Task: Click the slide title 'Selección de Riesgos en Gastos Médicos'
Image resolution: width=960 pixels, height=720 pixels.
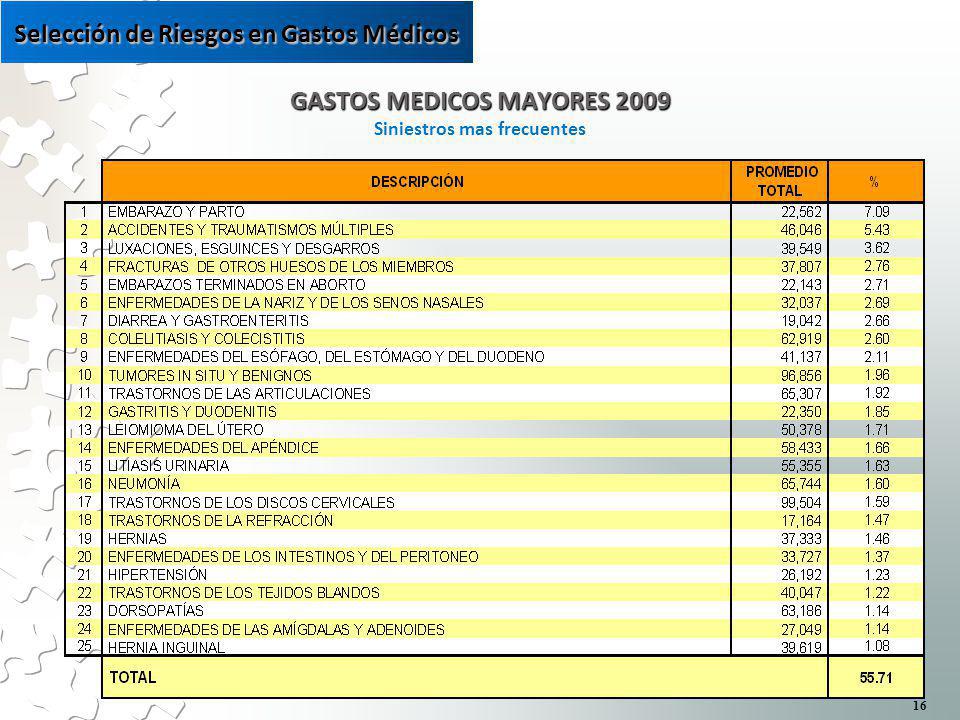Action: pyautogui.click(x=236, y=34)
